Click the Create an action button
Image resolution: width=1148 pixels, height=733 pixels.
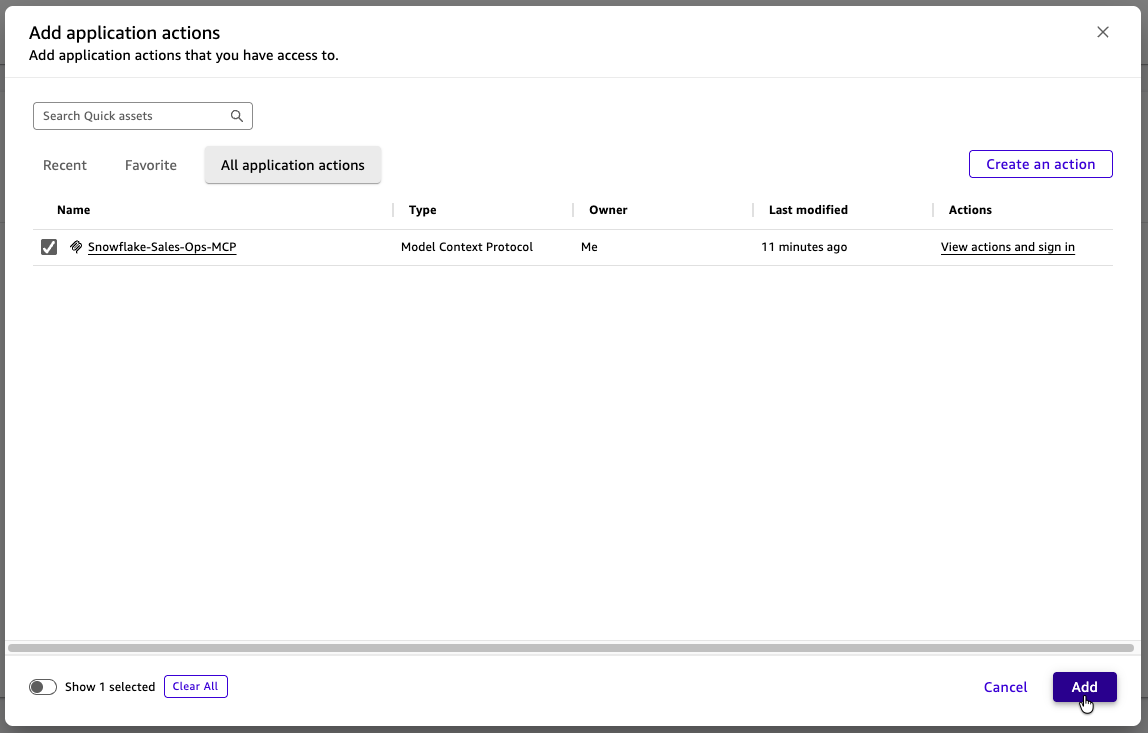[x=1040, y=164]
